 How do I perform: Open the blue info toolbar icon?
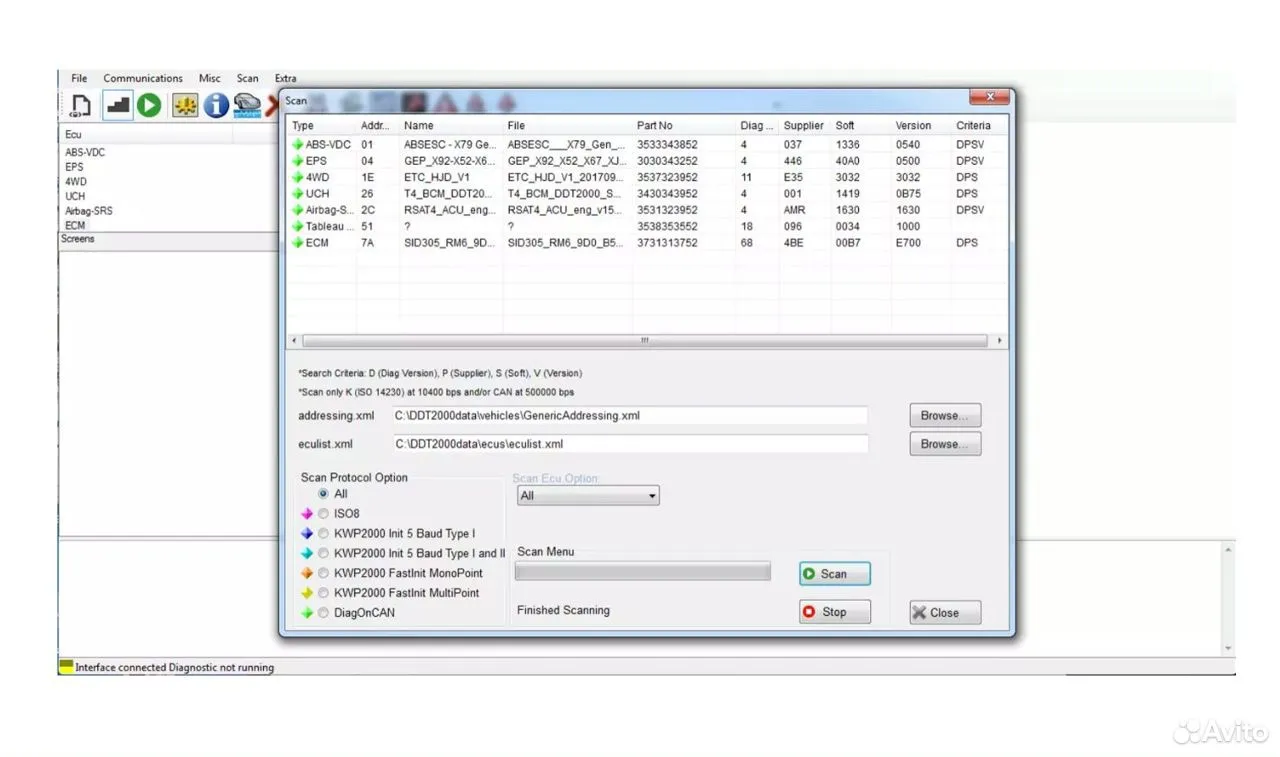(216, 105)
